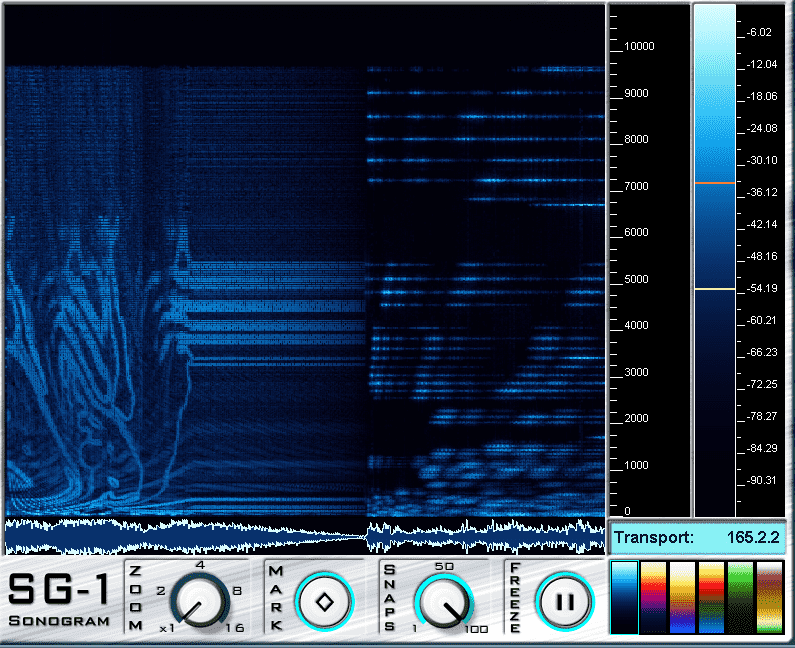Screen dimensions: 795x648
Task: Click the 10000 Hz frequency label
Action: point(639,46)
